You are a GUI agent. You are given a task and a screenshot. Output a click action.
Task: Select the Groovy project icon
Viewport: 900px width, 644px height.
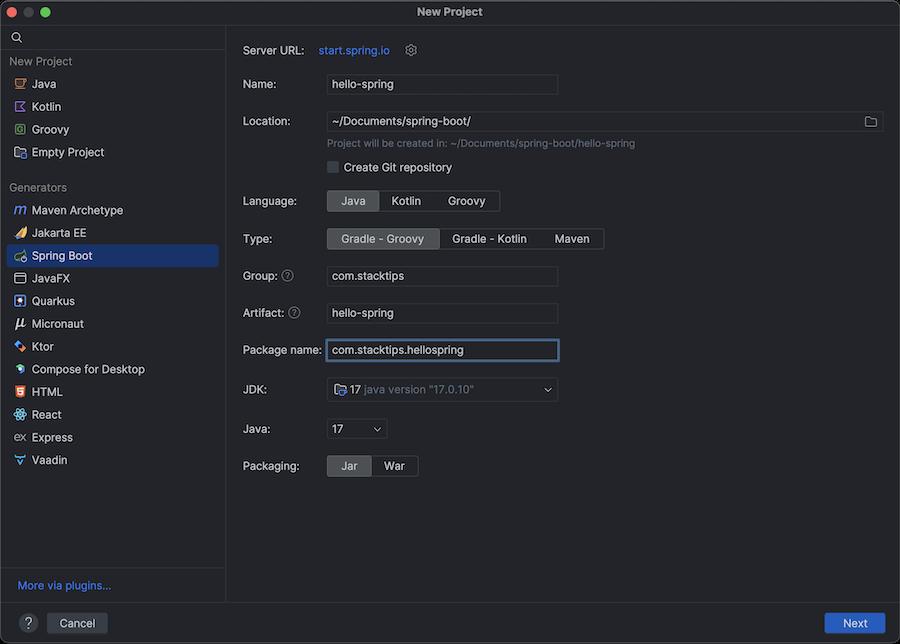point(20,129)
